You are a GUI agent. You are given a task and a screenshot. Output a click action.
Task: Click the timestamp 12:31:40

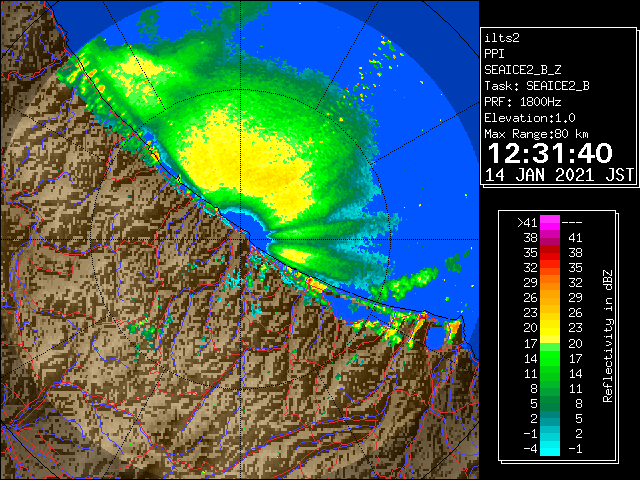coord(550,153)
